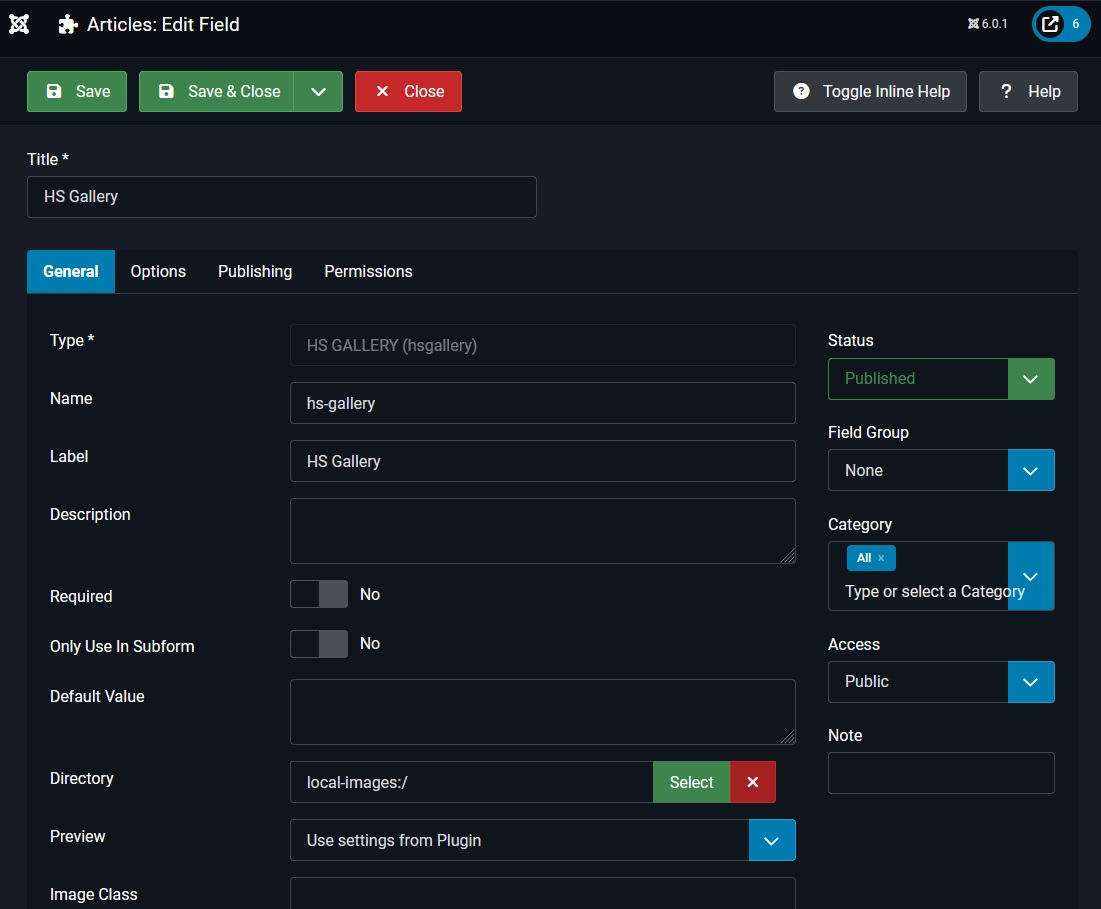Switch to the General tab
The image size is (1101, 909).
71,272
